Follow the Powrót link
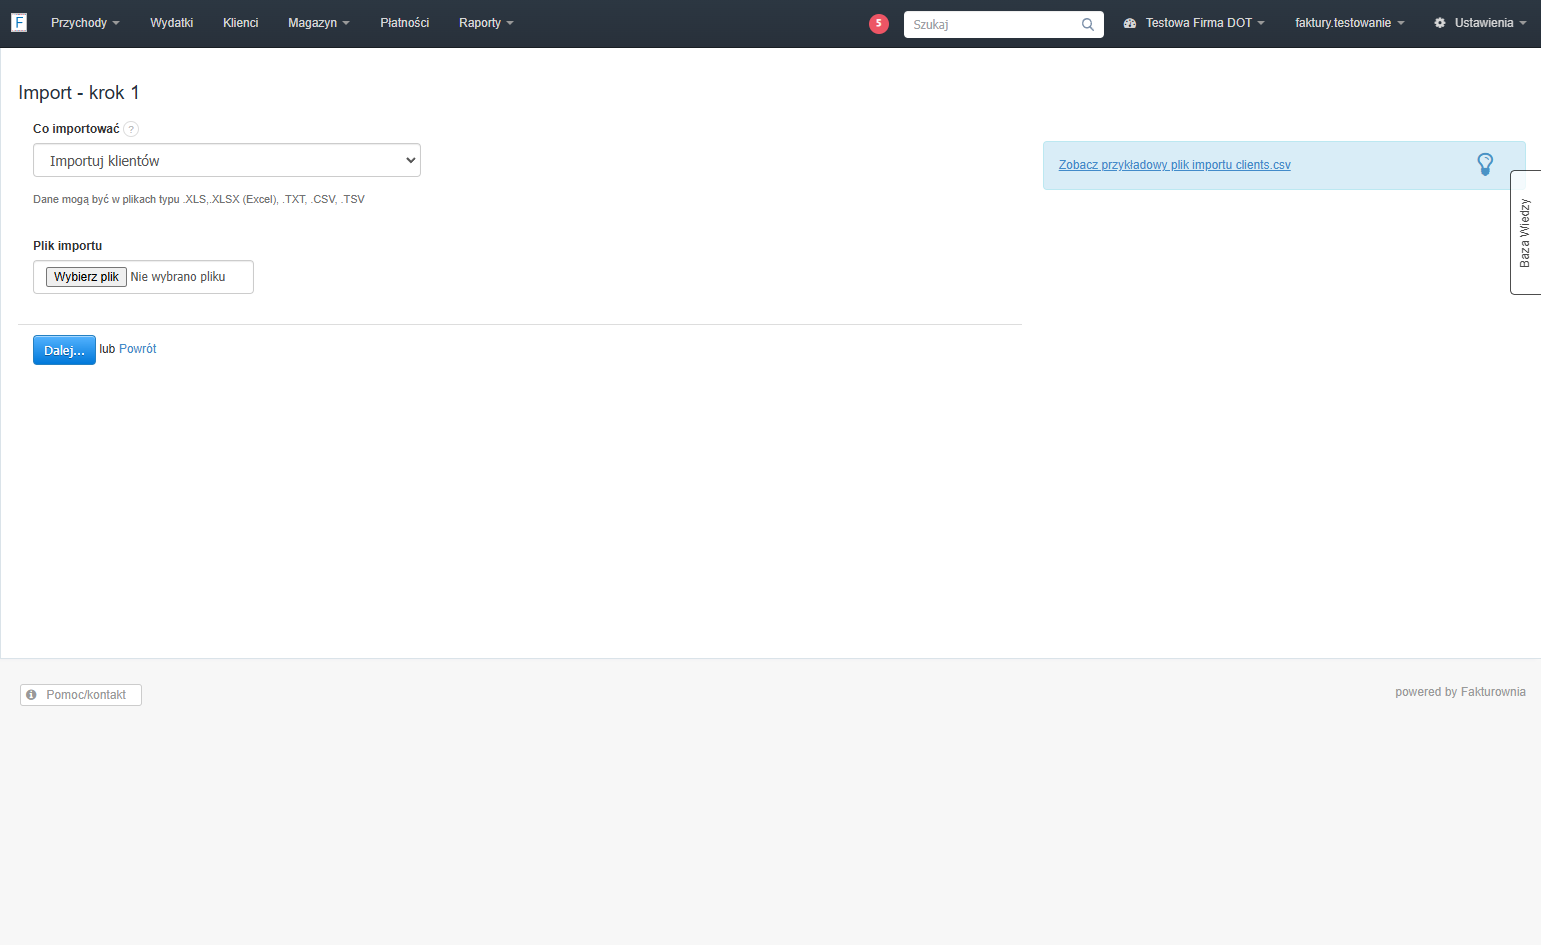1541x945 pixels. (x=138, y=349)
